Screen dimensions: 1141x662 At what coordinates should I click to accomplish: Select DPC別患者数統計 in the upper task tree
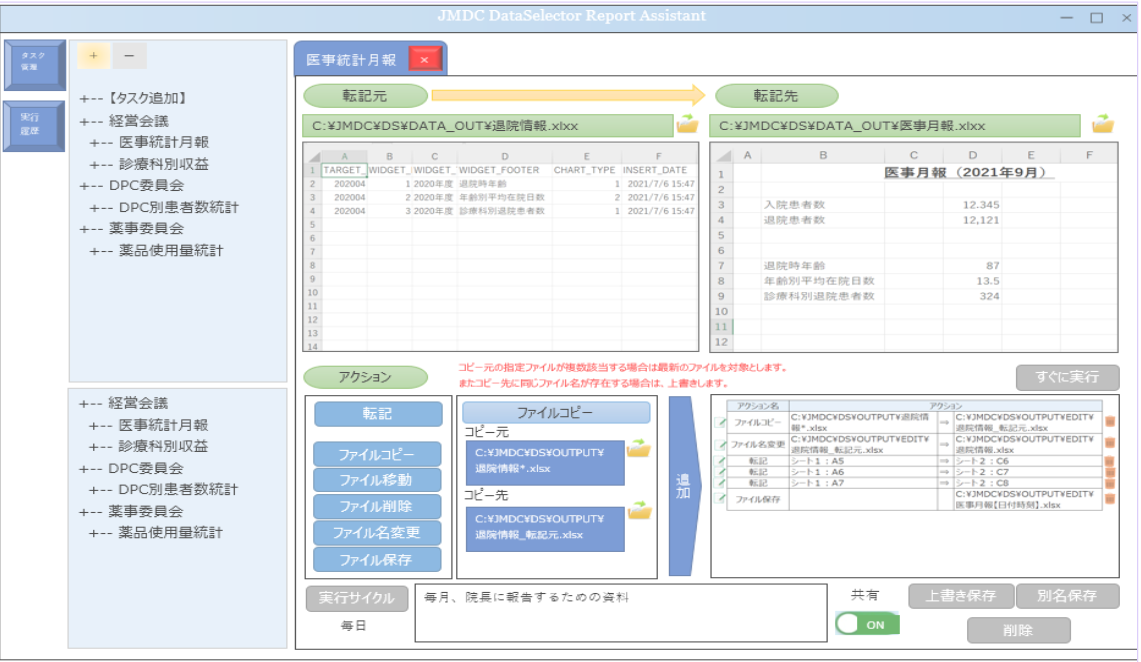click(164, 207)
